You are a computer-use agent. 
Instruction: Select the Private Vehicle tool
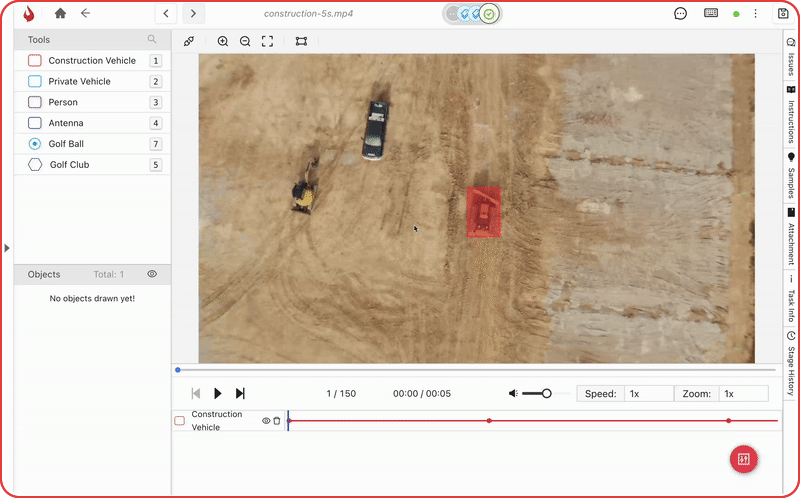[x=79, y=81]
